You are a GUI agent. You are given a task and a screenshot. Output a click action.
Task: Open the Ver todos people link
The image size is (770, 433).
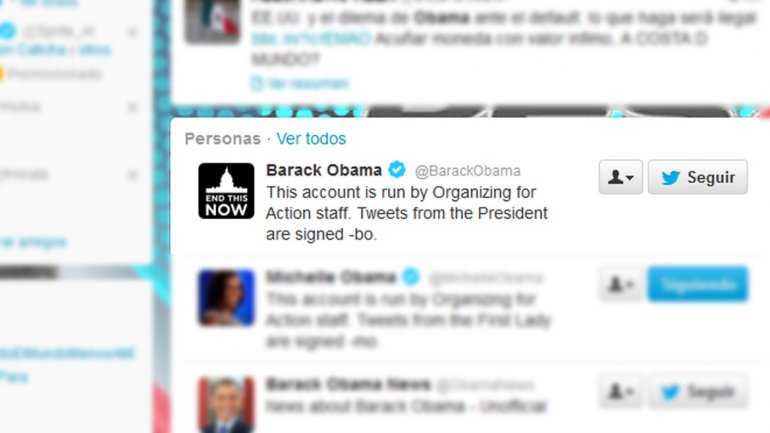pos(311,139)
